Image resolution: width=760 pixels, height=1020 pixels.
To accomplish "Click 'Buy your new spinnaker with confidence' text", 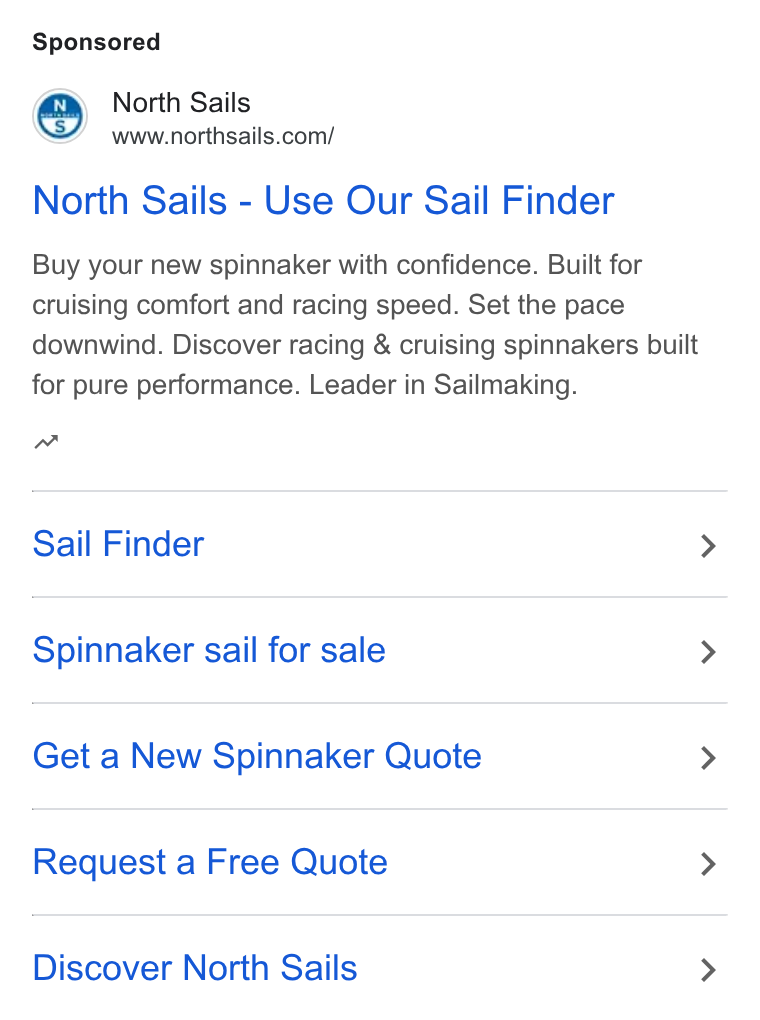I will [x=286, y=265].
